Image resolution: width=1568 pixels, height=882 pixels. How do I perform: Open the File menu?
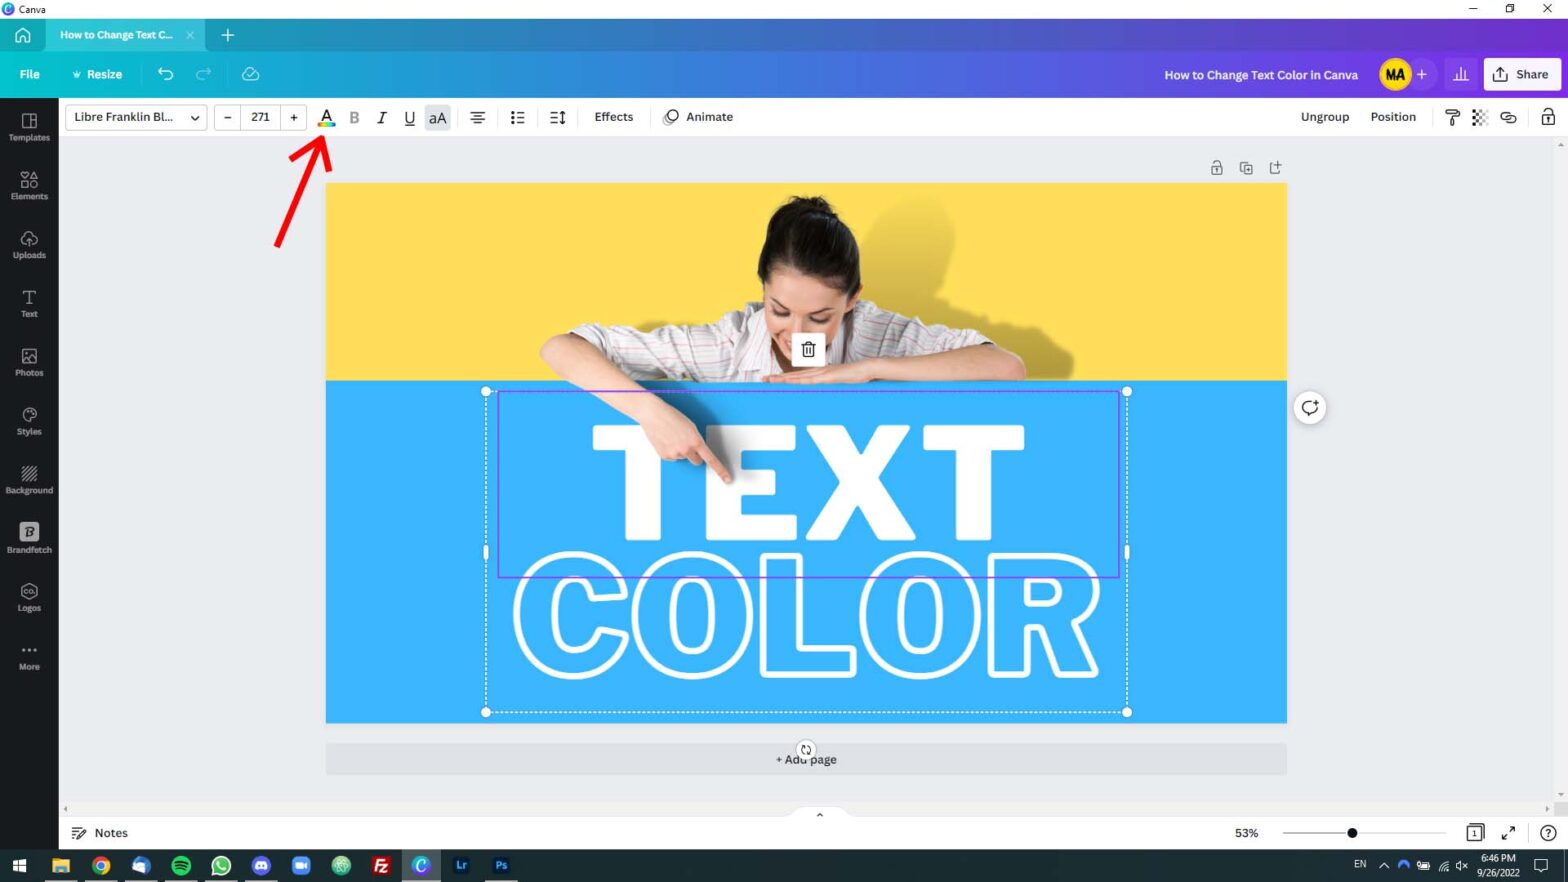[30, 74]
